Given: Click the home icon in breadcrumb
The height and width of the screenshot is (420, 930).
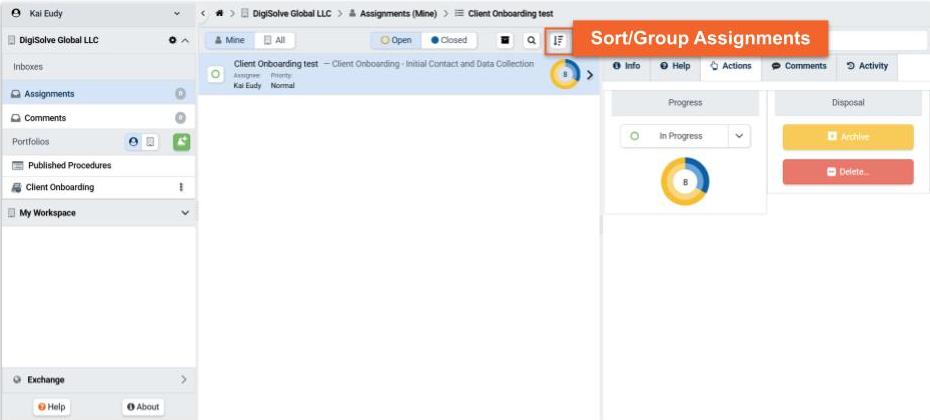Looking at the screenshot, I should [219, 13].
